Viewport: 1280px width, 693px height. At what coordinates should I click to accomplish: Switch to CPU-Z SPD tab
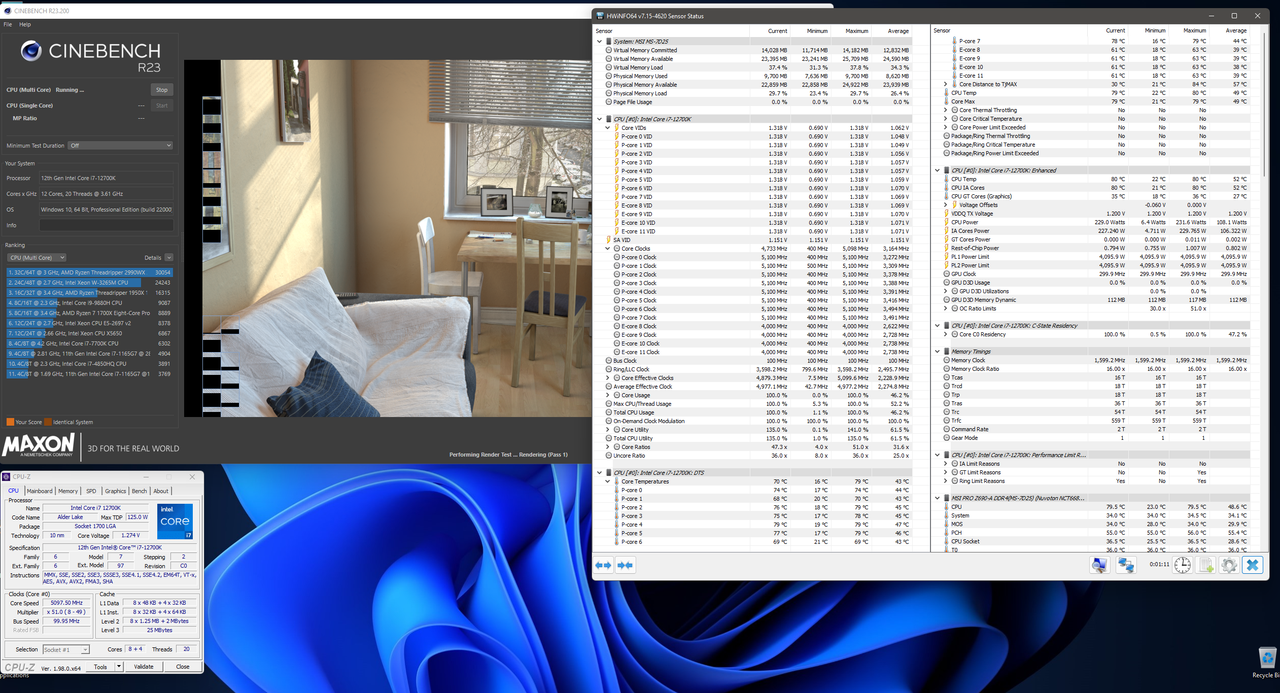click(x=91, y=491)
